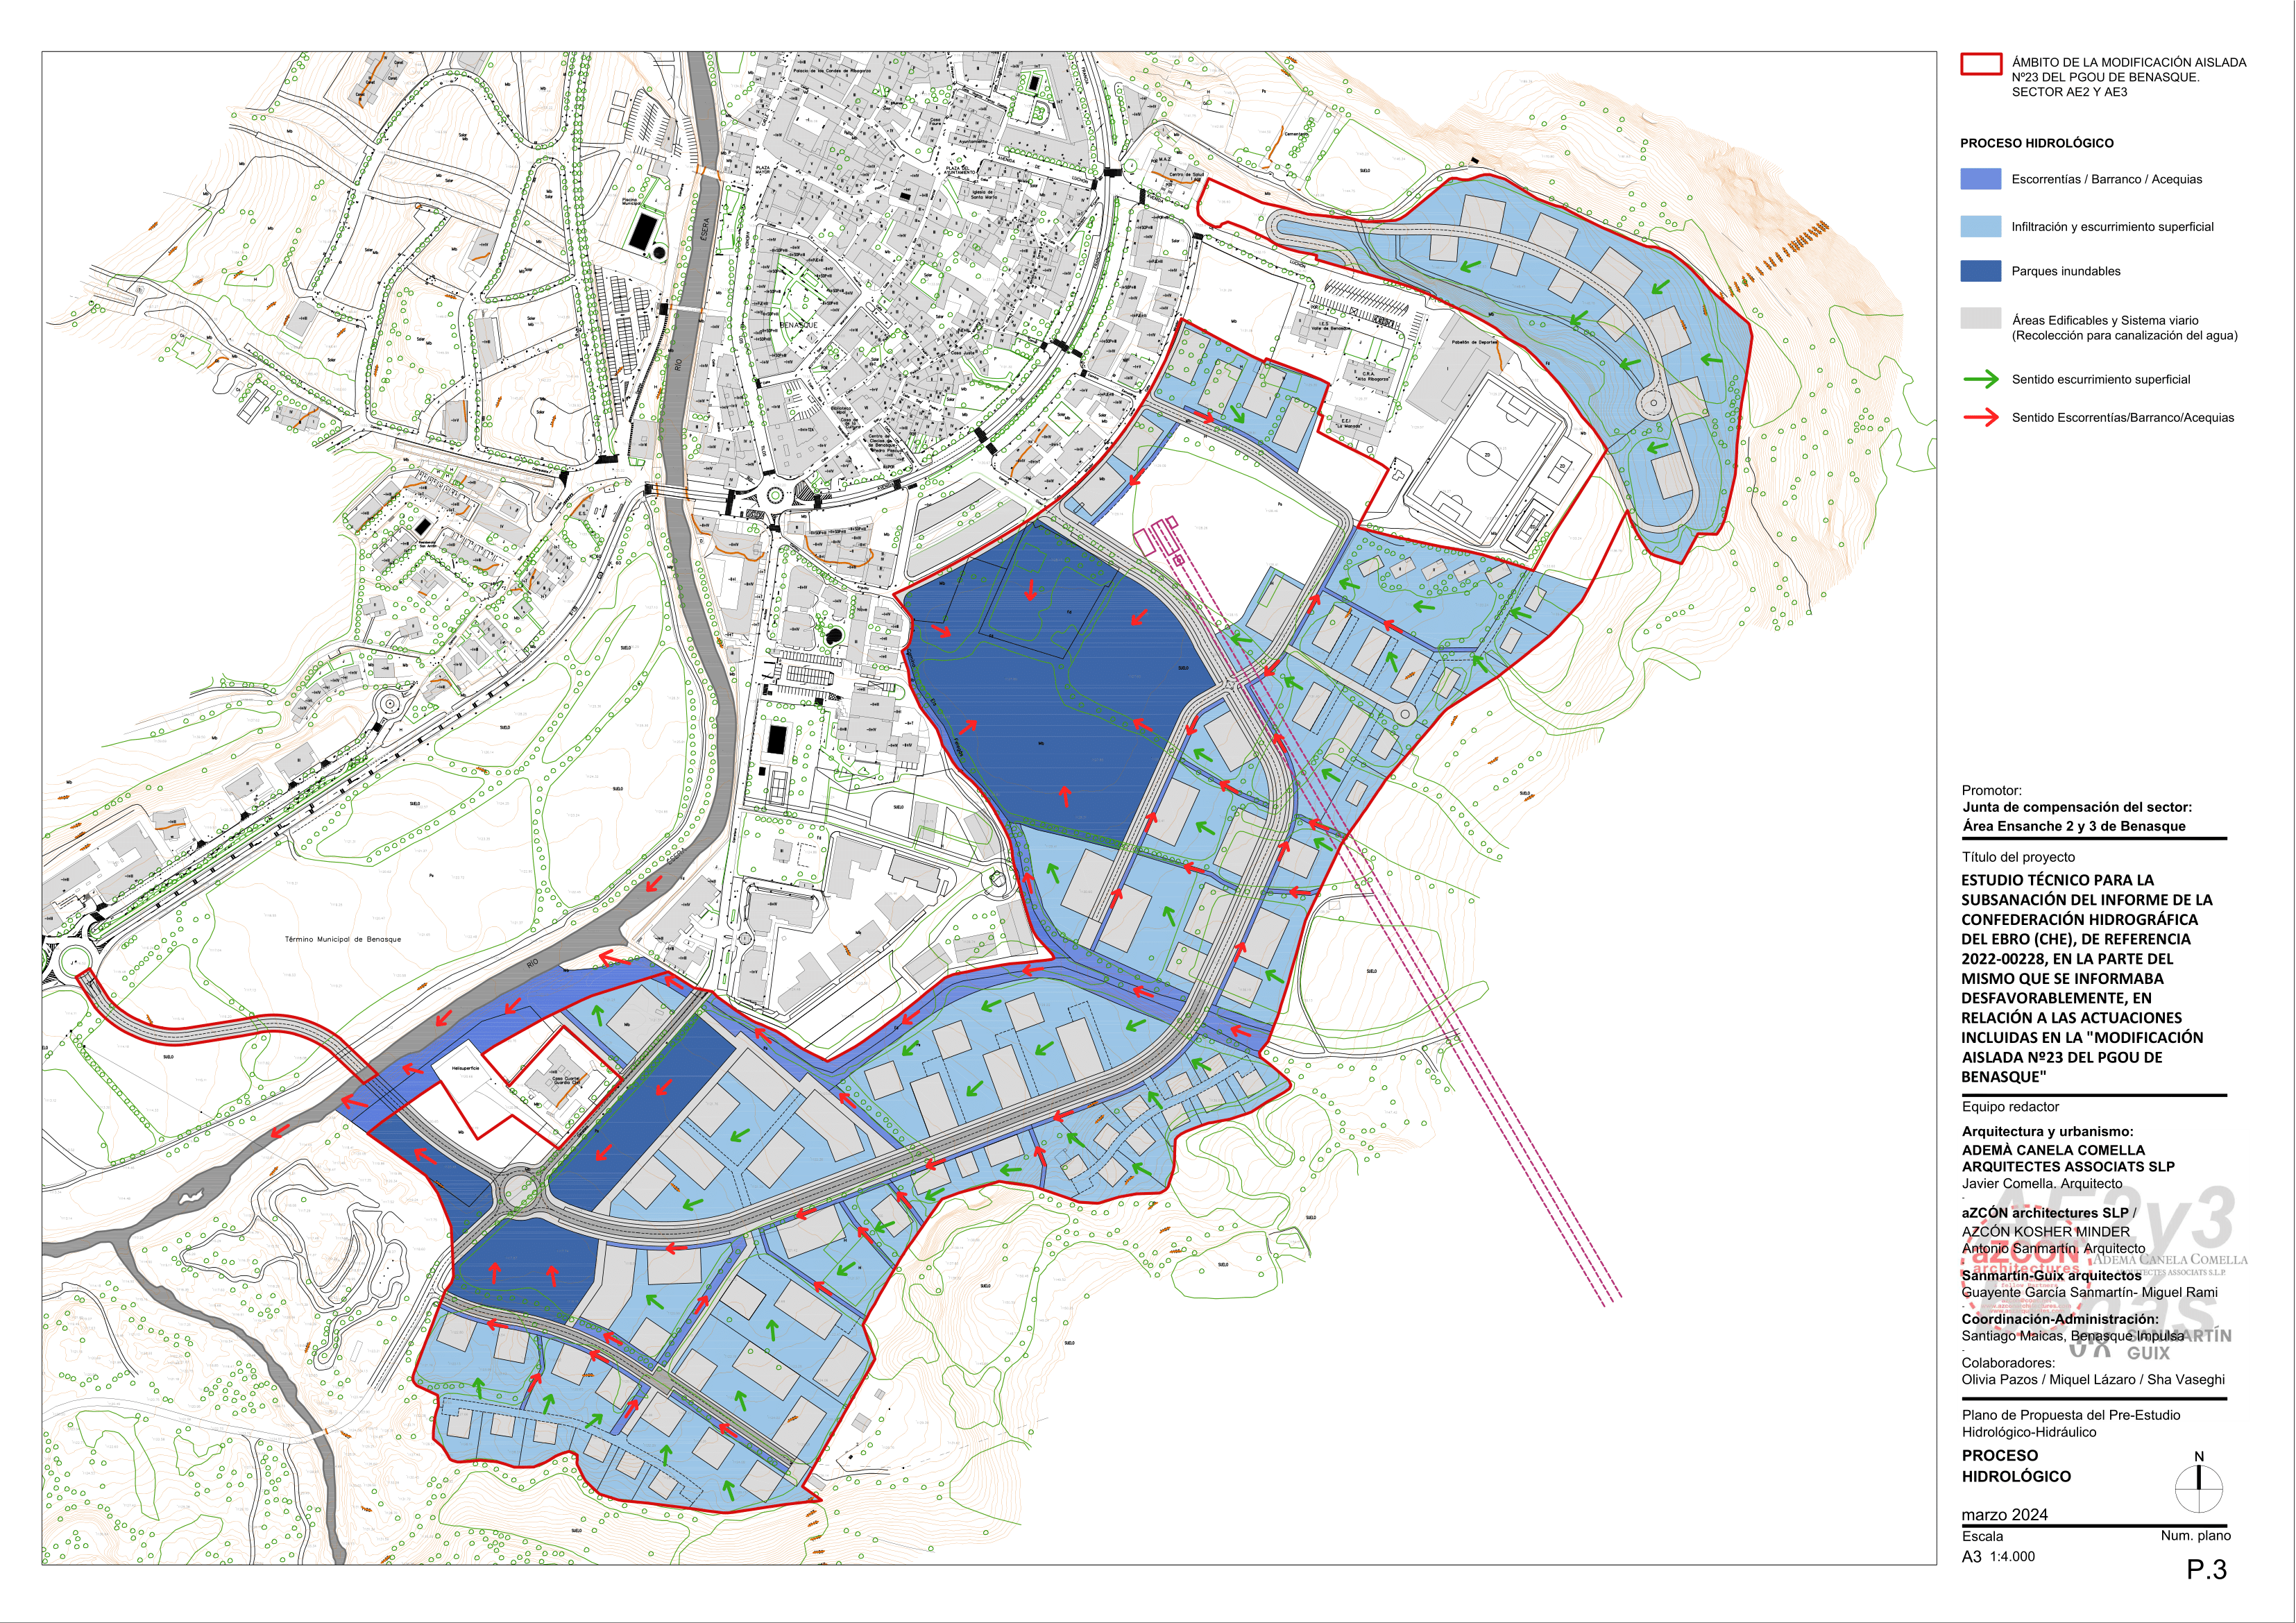Click 'Área Ensanche 2 y 3 de Benasque' text
Viewport: 2296px width, 1623px height.
2074,826
